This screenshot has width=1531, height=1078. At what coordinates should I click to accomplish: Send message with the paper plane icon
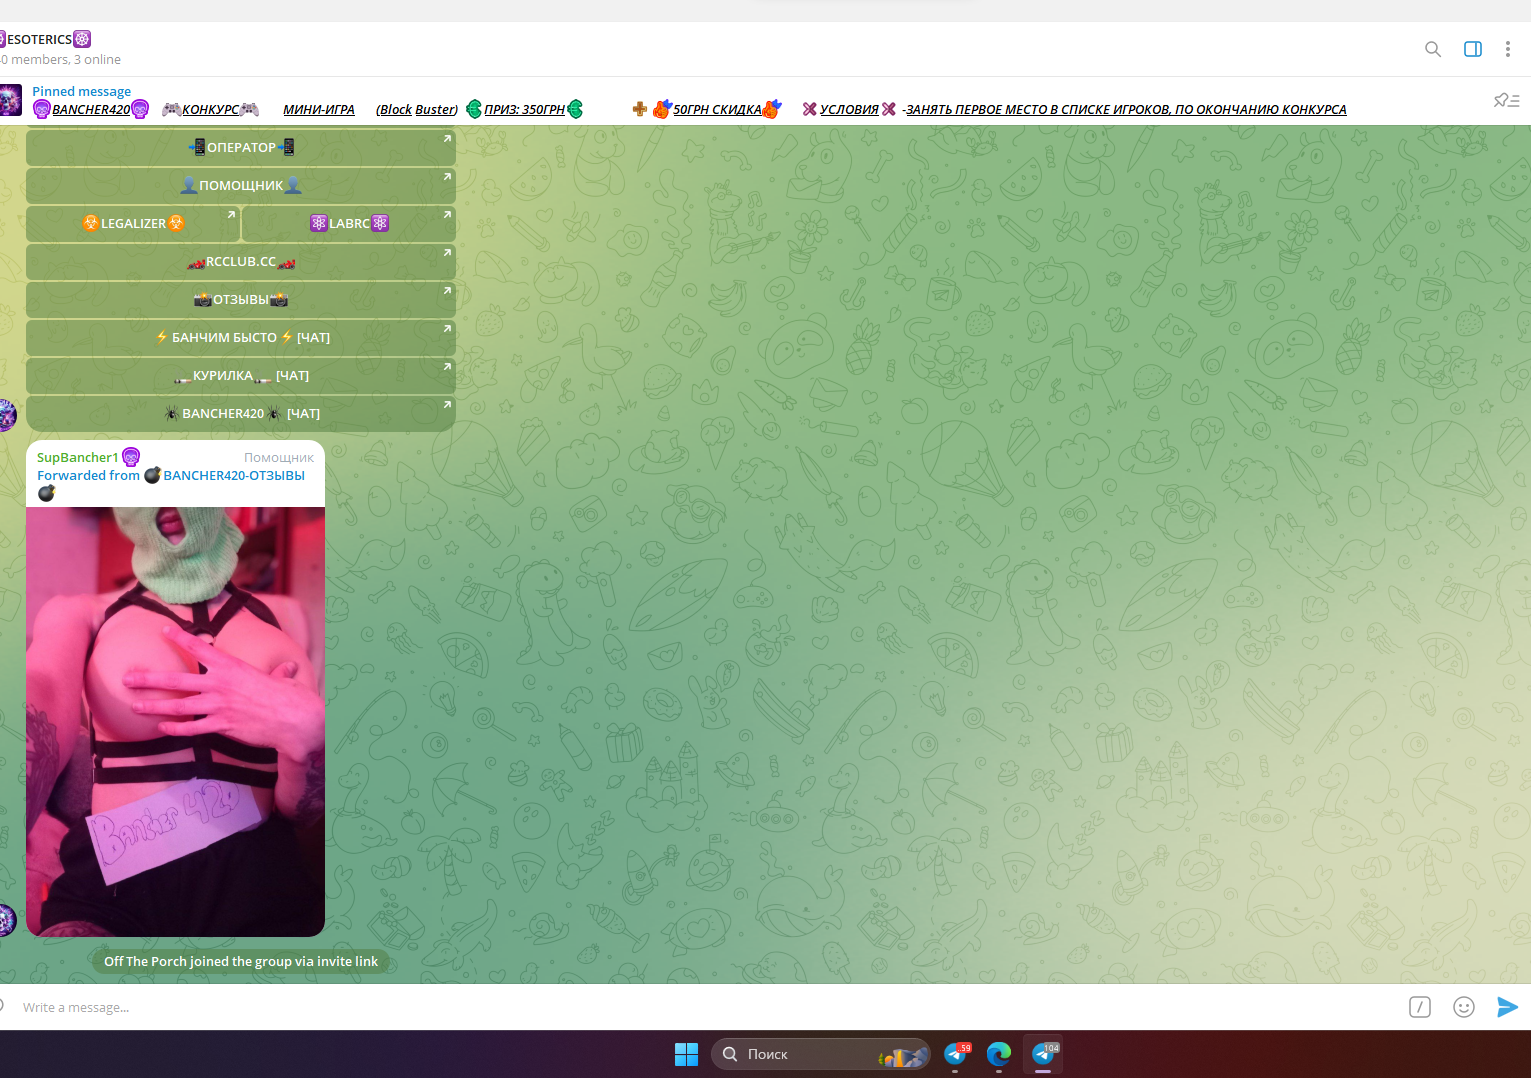coord(1507,1007)
